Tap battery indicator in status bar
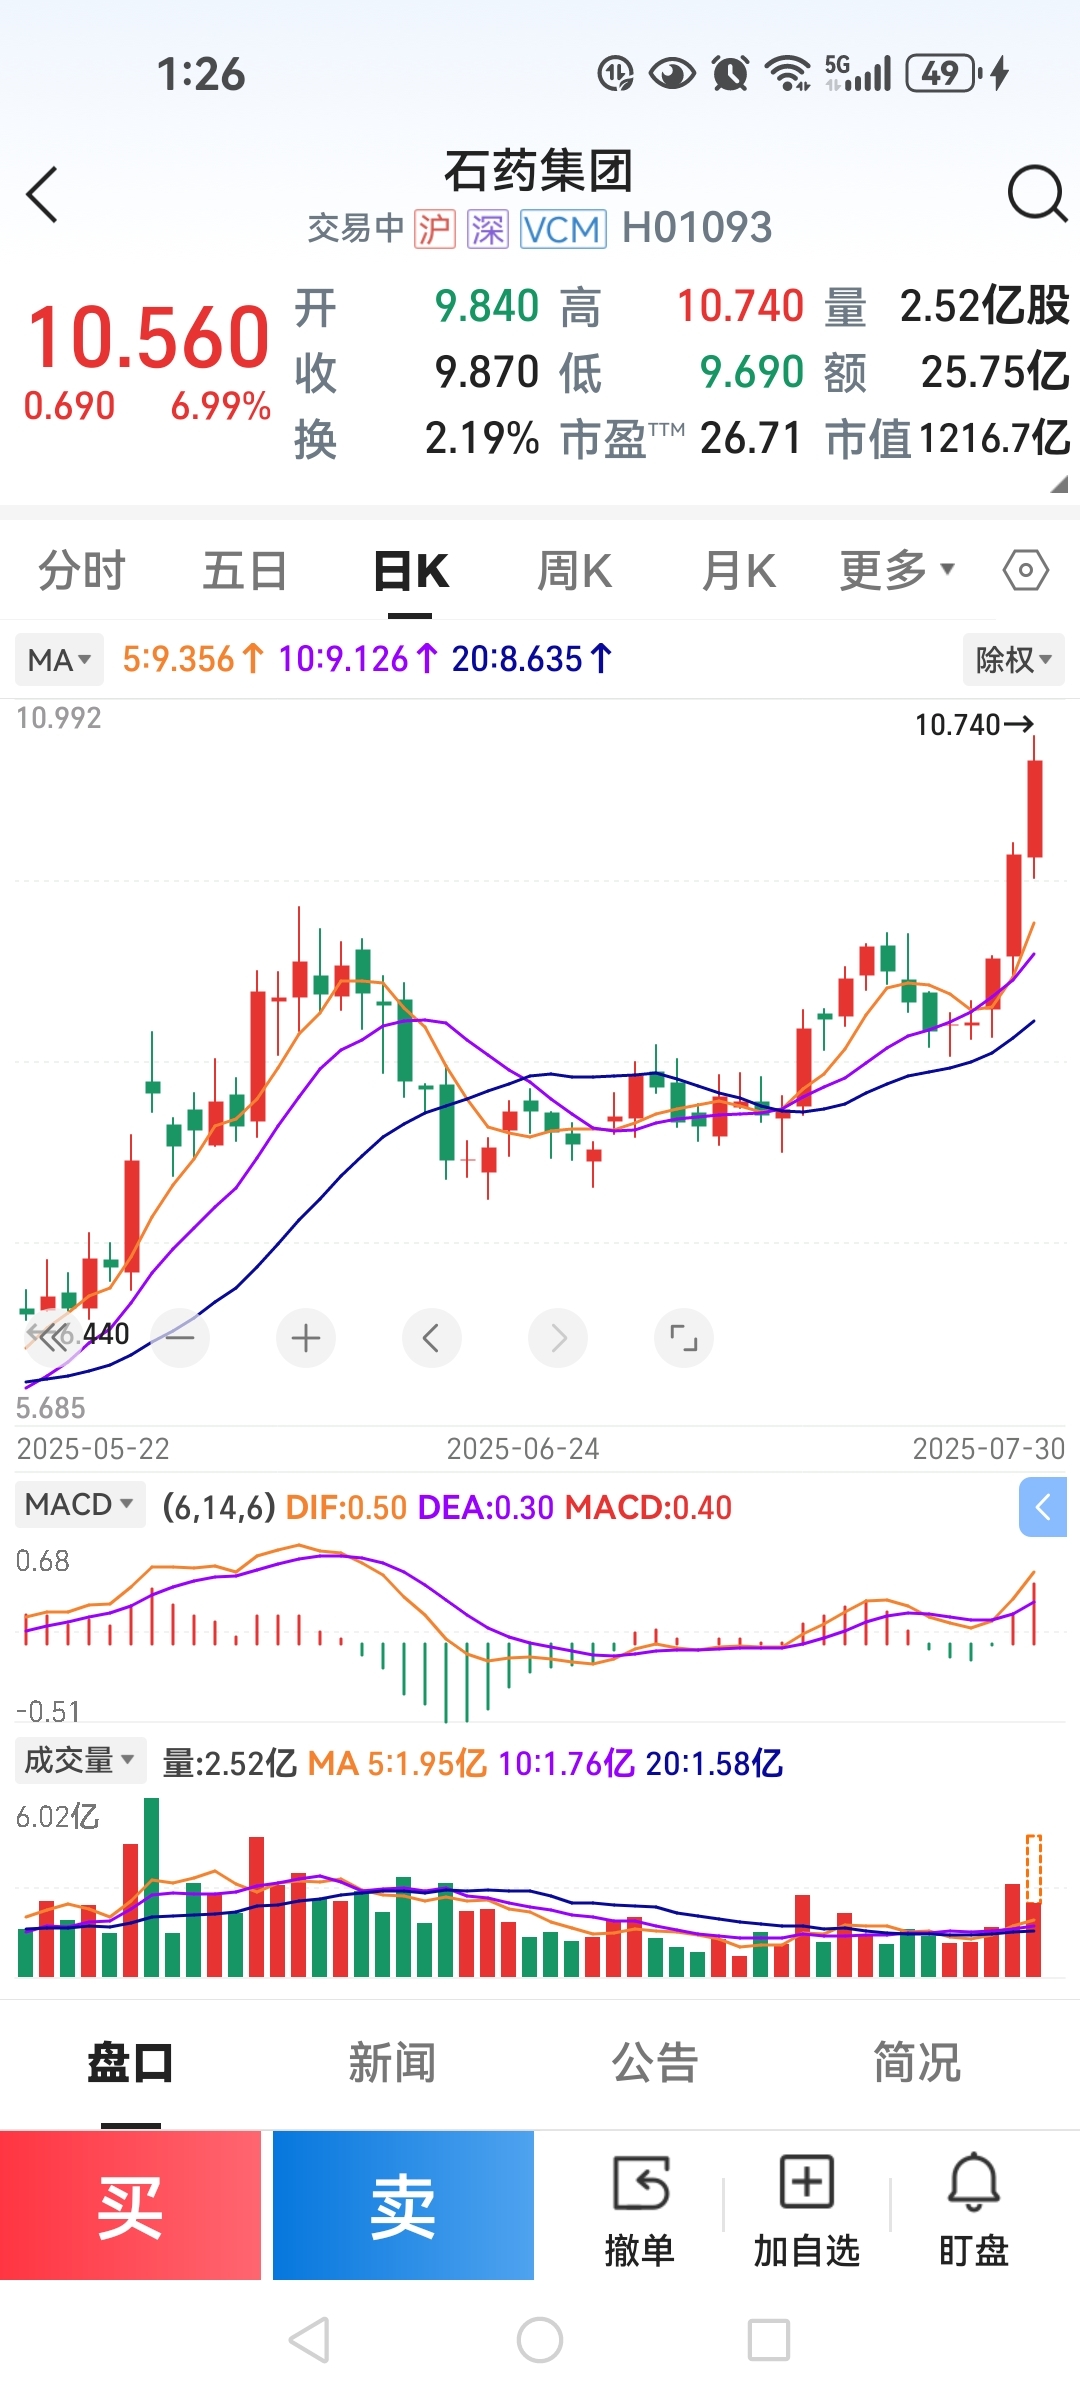Screen dimensions: 1080x2400 (944, 73)
